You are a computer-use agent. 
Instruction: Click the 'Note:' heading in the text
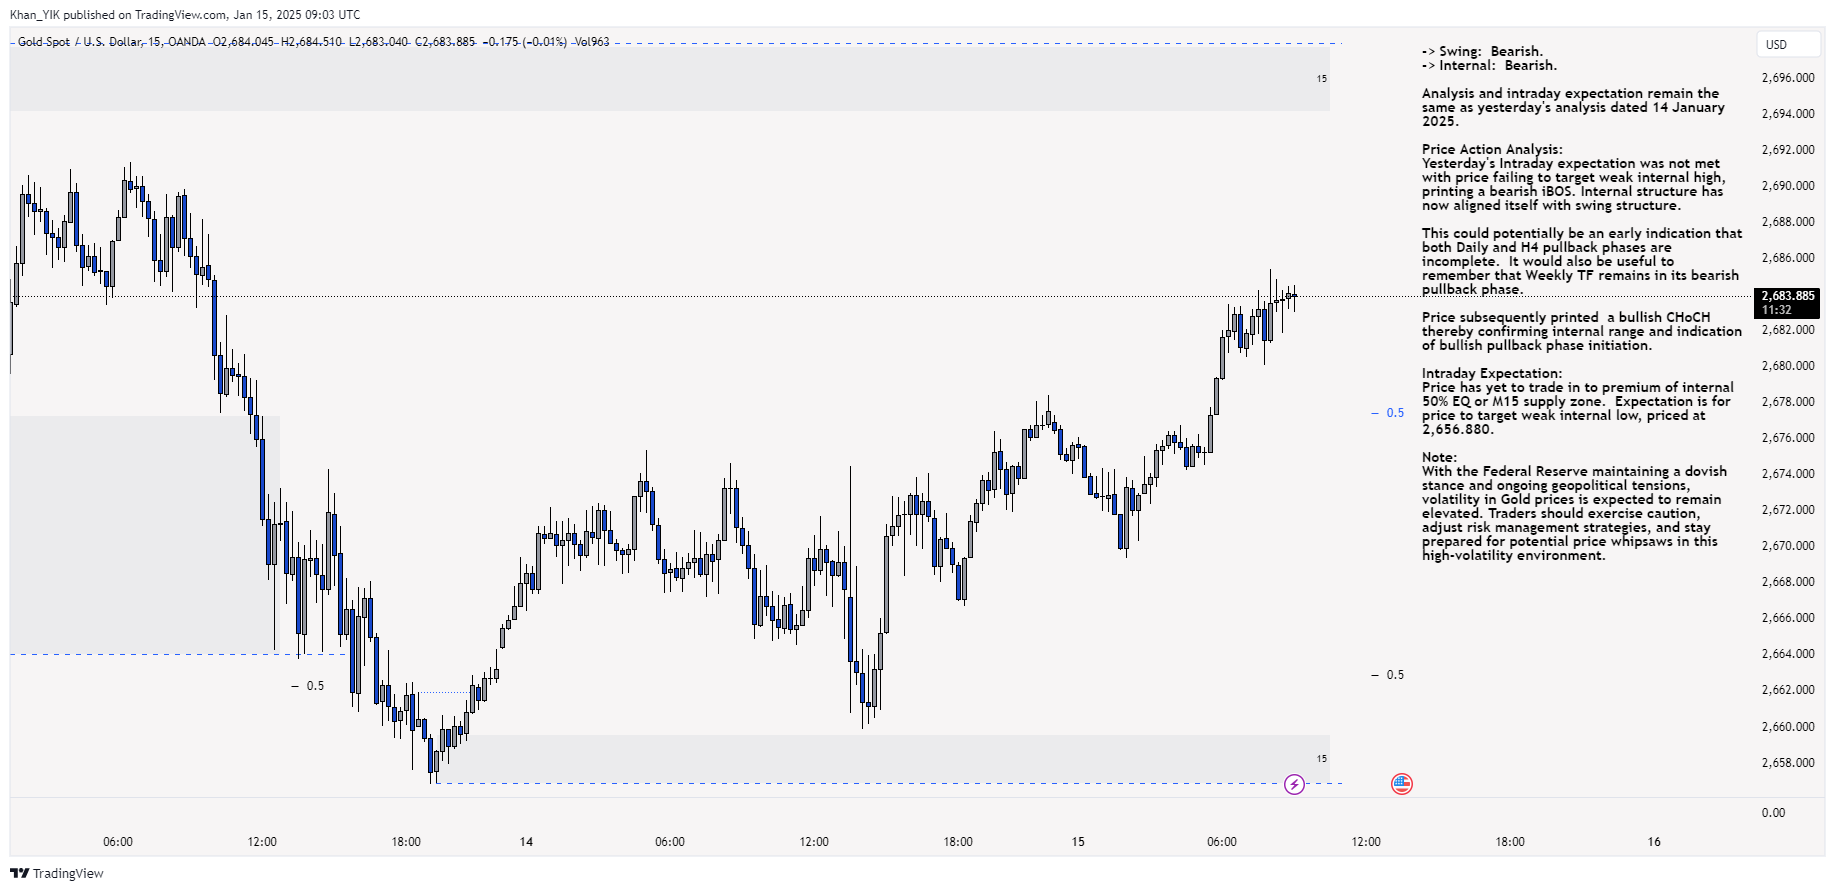(x=1440, y=457)
